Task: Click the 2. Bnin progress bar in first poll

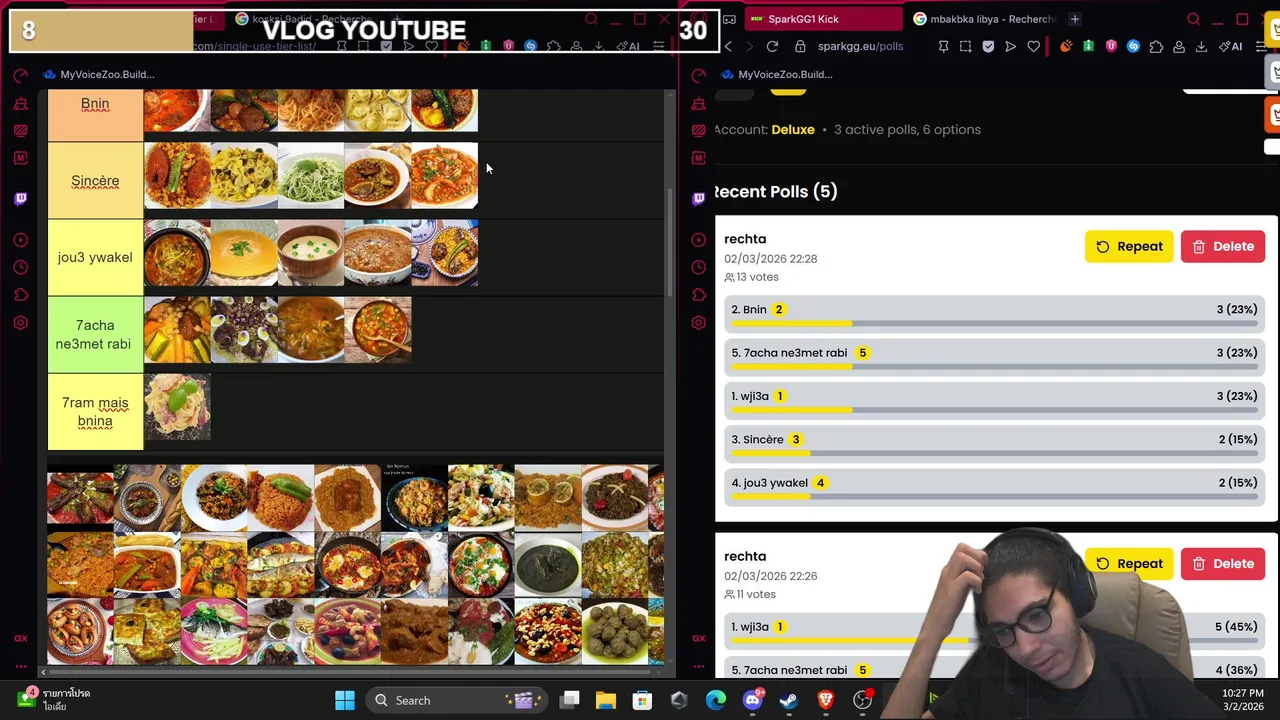Action: click(x=994, y=323)
